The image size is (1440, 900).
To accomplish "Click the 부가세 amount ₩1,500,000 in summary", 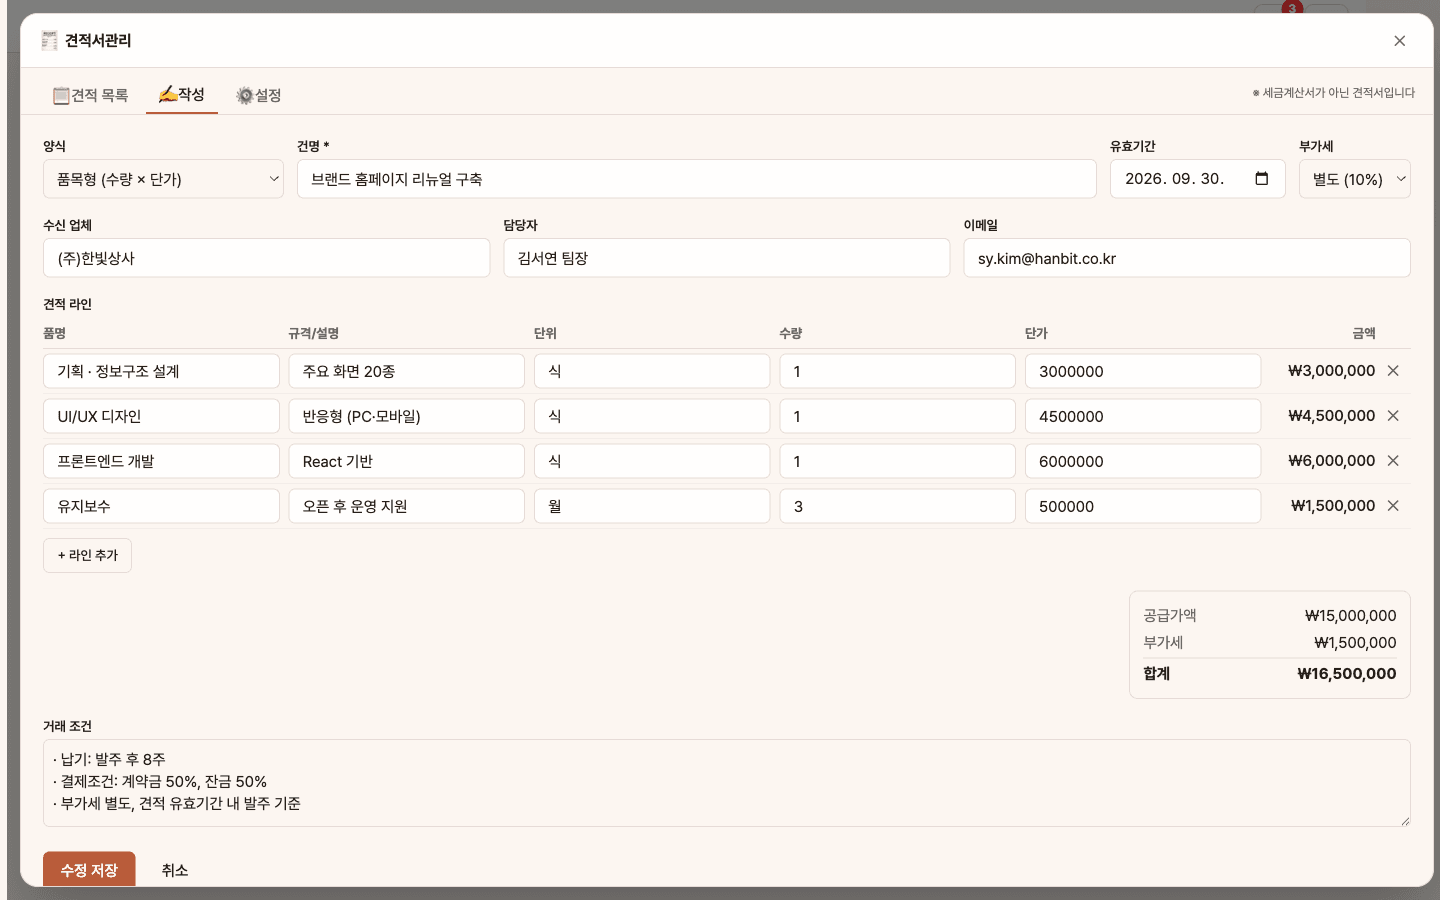I will pos(1355,643).
